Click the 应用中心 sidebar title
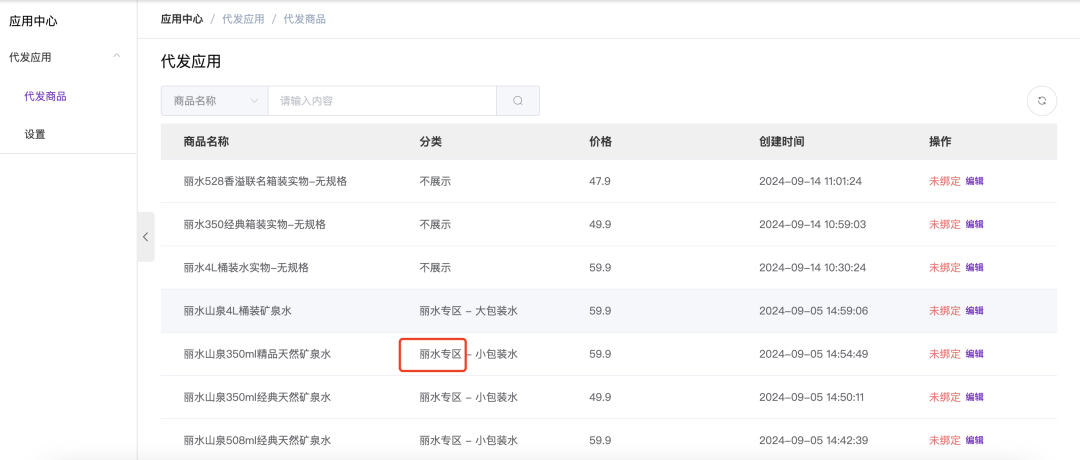Screen dimensions: 1080x460 tap(33, 21)
